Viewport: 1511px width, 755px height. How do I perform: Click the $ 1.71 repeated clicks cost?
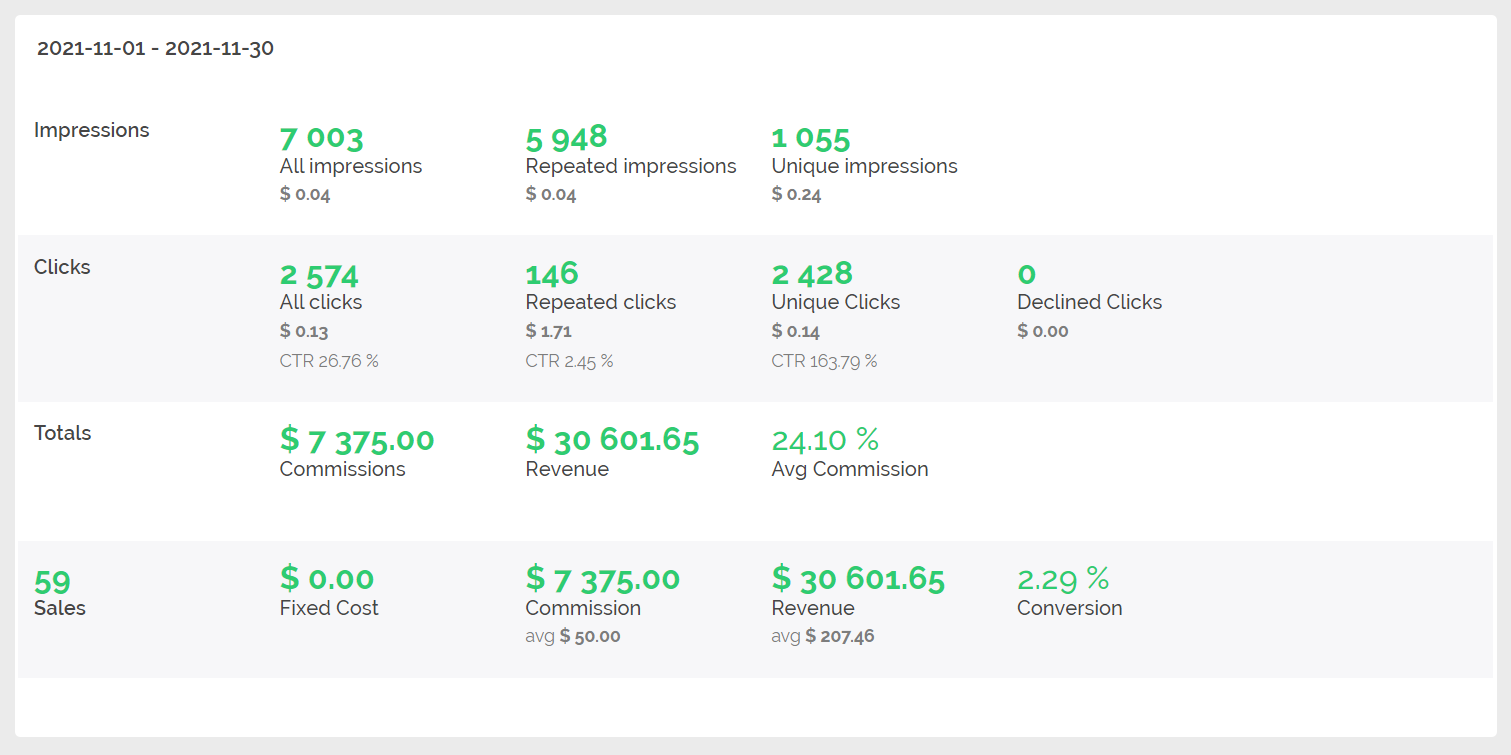(x=549, y=331)
